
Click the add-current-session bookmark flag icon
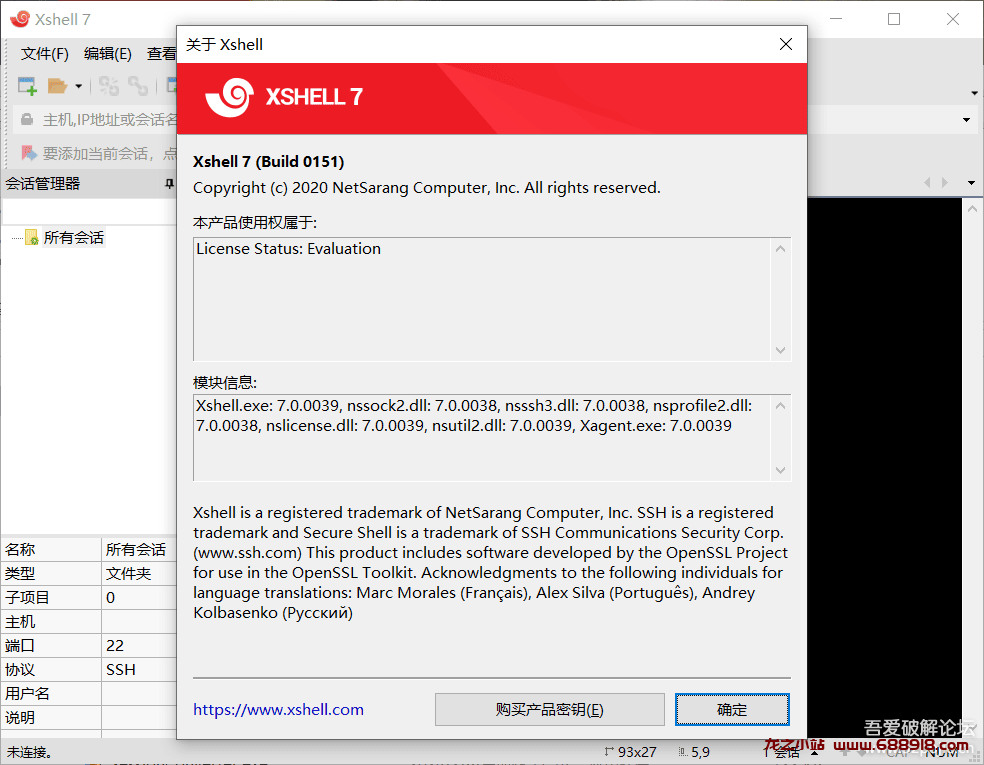coord(28,153)
